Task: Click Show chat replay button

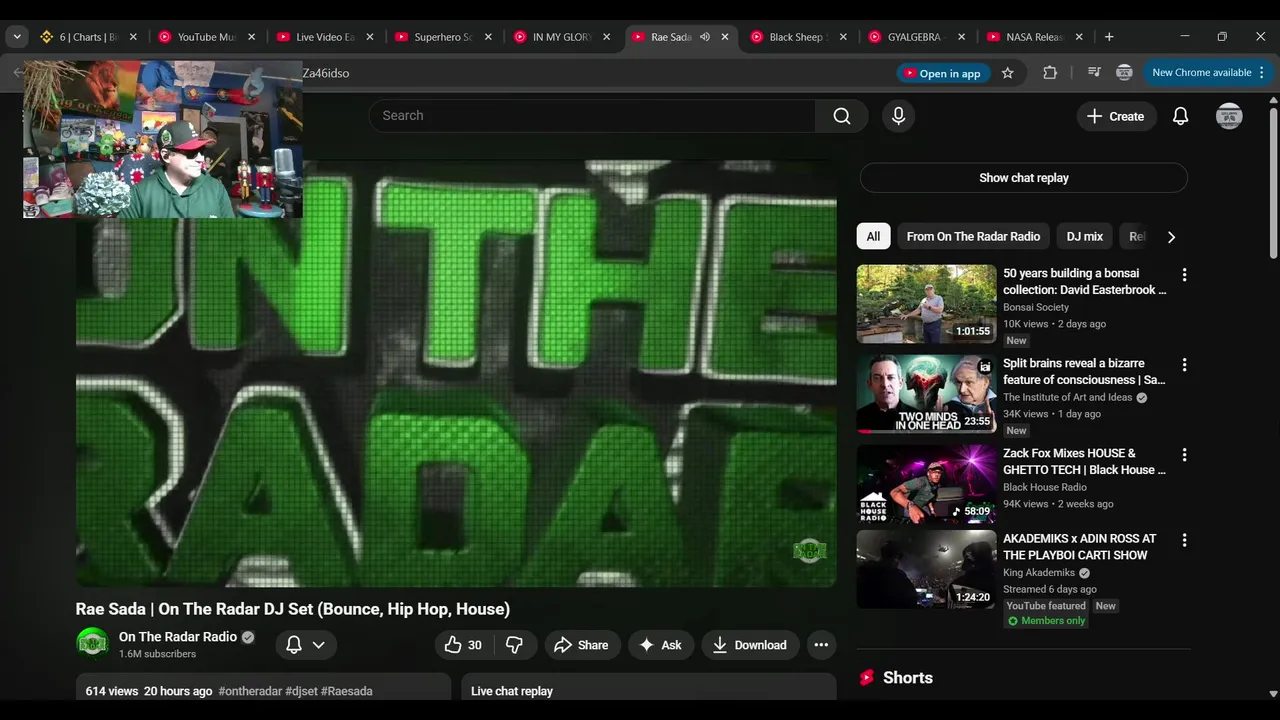Action: [1023, 178]
